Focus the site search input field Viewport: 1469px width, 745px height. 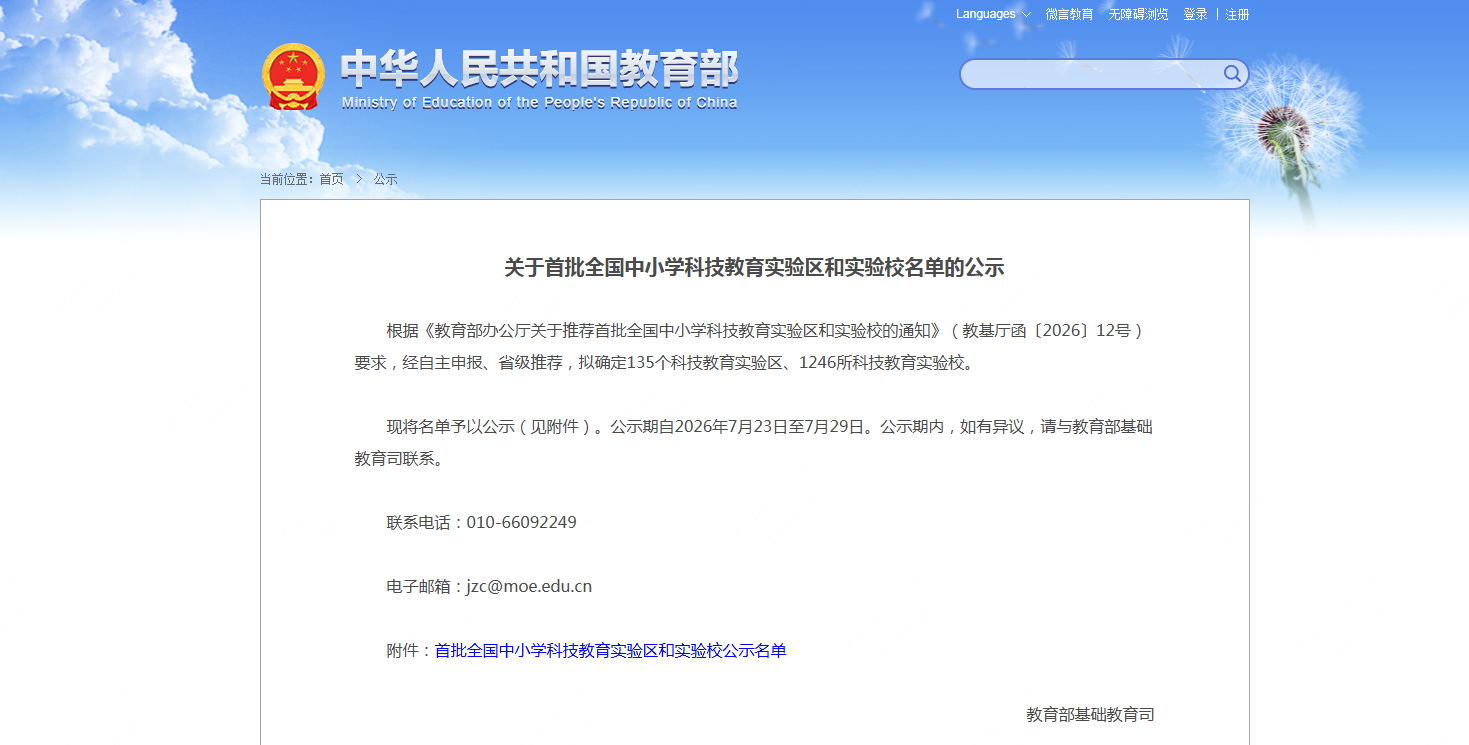pyautogui.click(x=1092, y=74)
